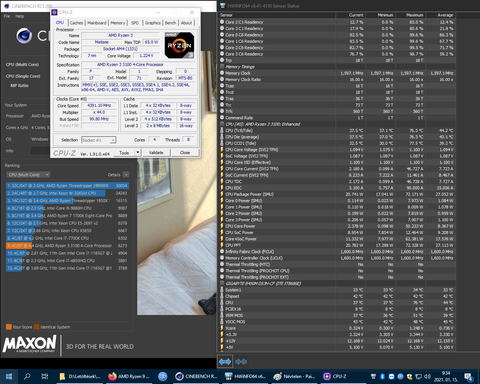Click the taskbar clock showing 9:34
The height and width of the screenshot is (384, 480).
click(x=446, y=377)
